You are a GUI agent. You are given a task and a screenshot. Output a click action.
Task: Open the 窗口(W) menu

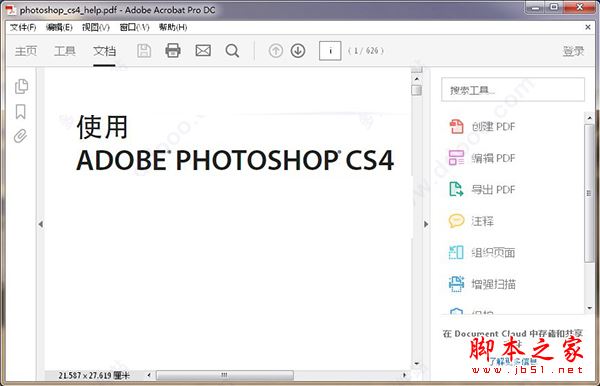pos(134,27)
